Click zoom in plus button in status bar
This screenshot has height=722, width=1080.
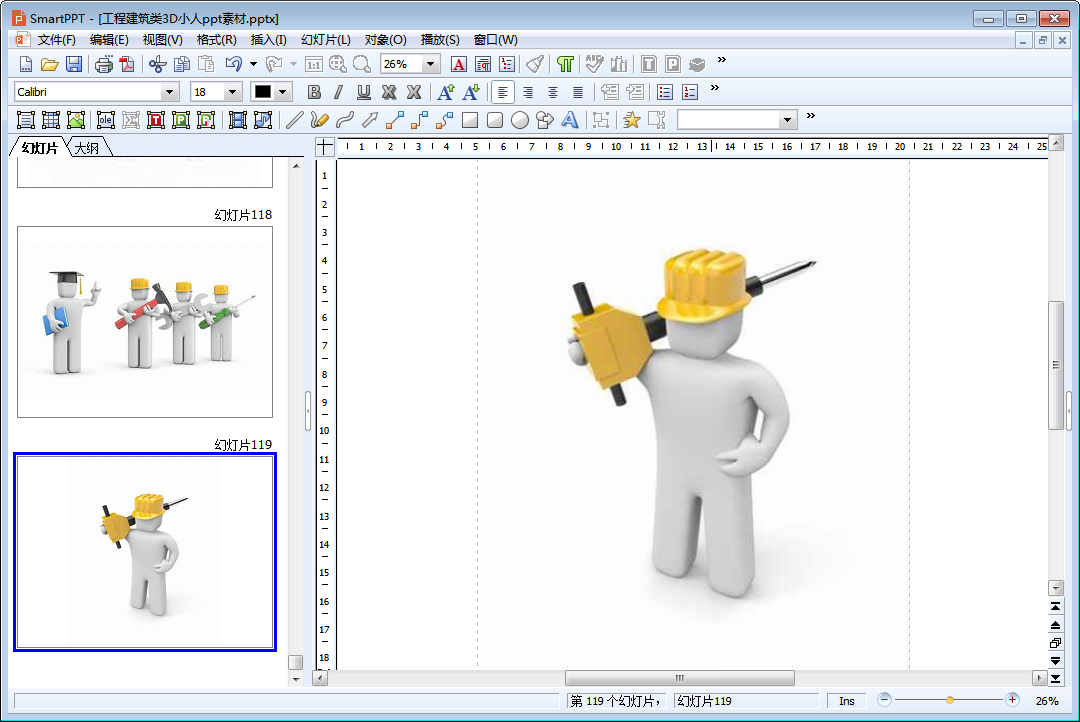[x=1012, y=700]
